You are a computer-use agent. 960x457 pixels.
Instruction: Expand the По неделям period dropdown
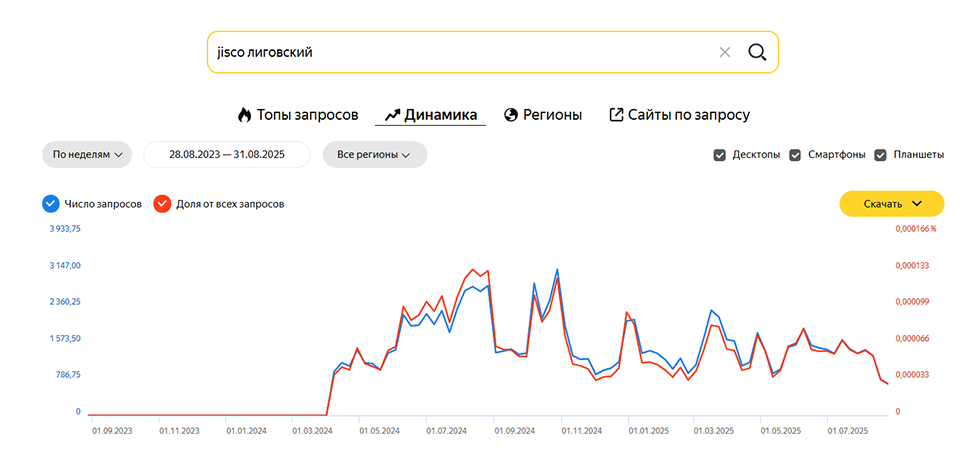pos(88,154)
